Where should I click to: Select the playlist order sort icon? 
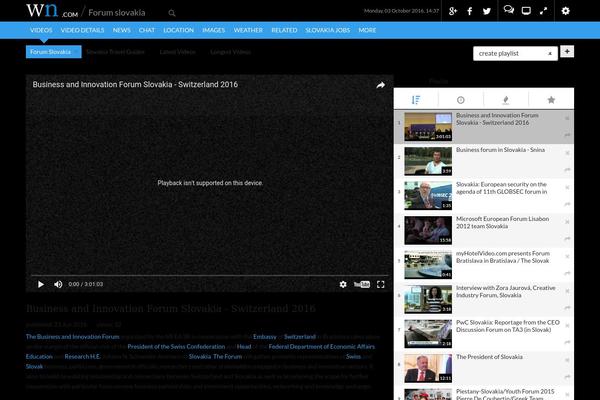pyautogui.click(x=416, y=100)
